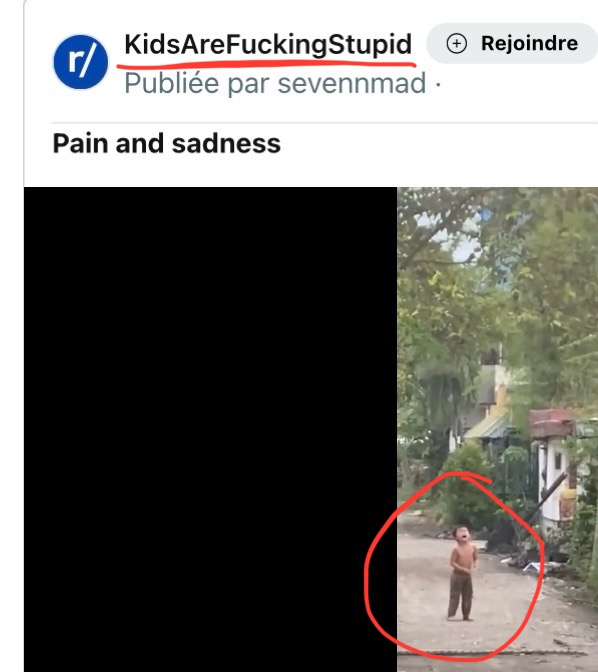598x672 pixels.
Task: Click the black letterbox area of the video
Action: pos(210,429)
